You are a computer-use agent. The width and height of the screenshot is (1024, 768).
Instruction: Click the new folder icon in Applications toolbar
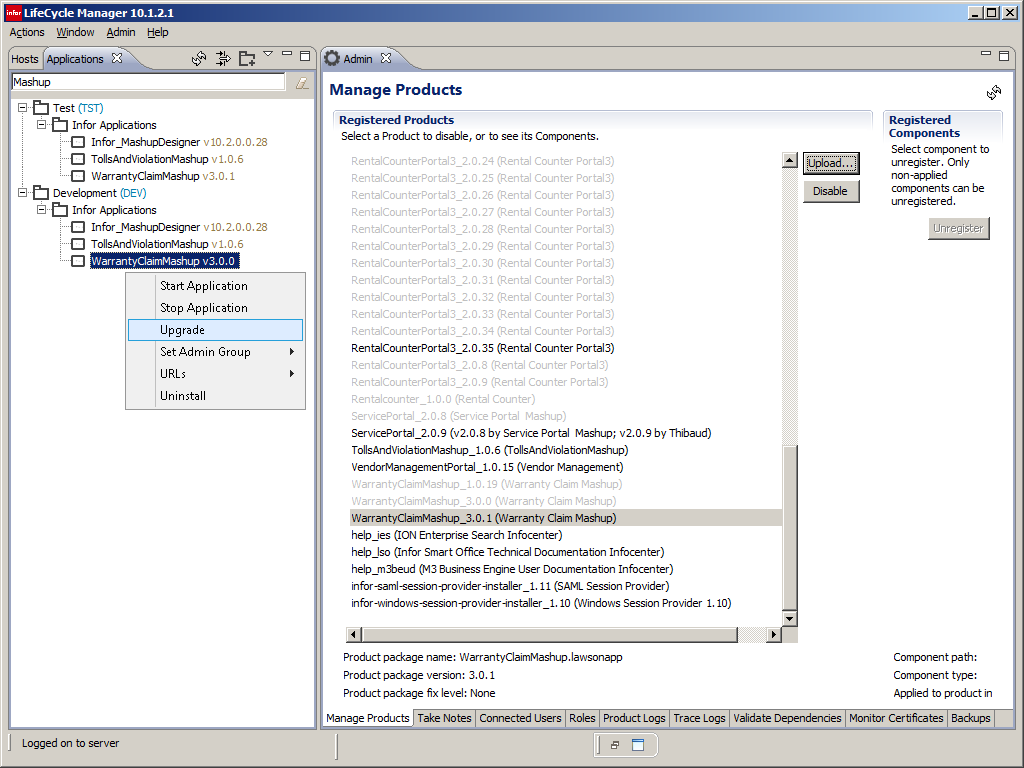point(246,58)
